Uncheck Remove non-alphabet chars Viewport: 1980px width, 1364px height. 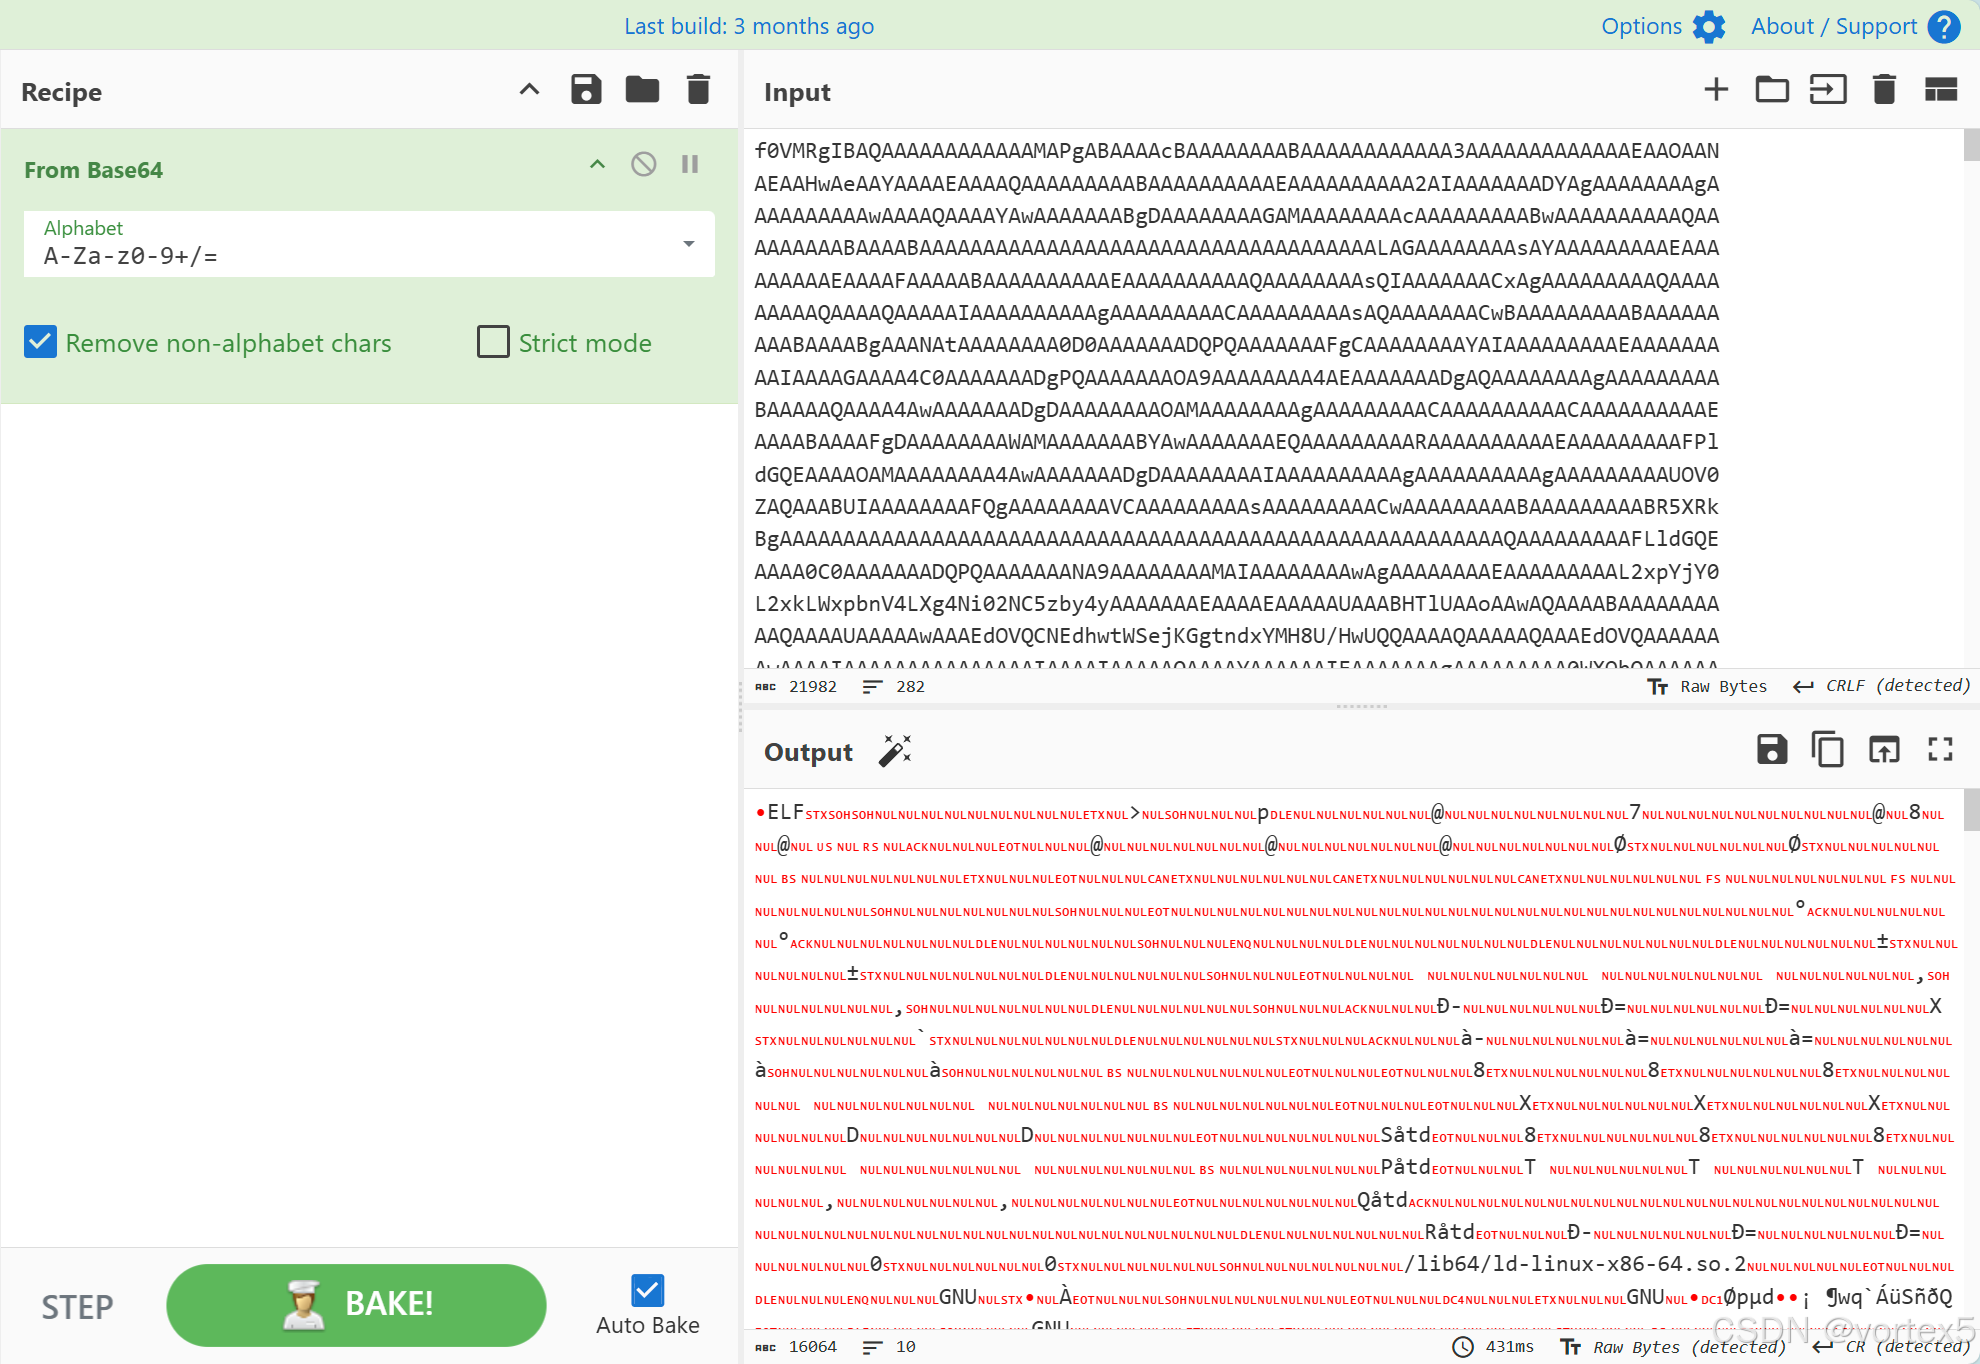(x=41, y=342)
